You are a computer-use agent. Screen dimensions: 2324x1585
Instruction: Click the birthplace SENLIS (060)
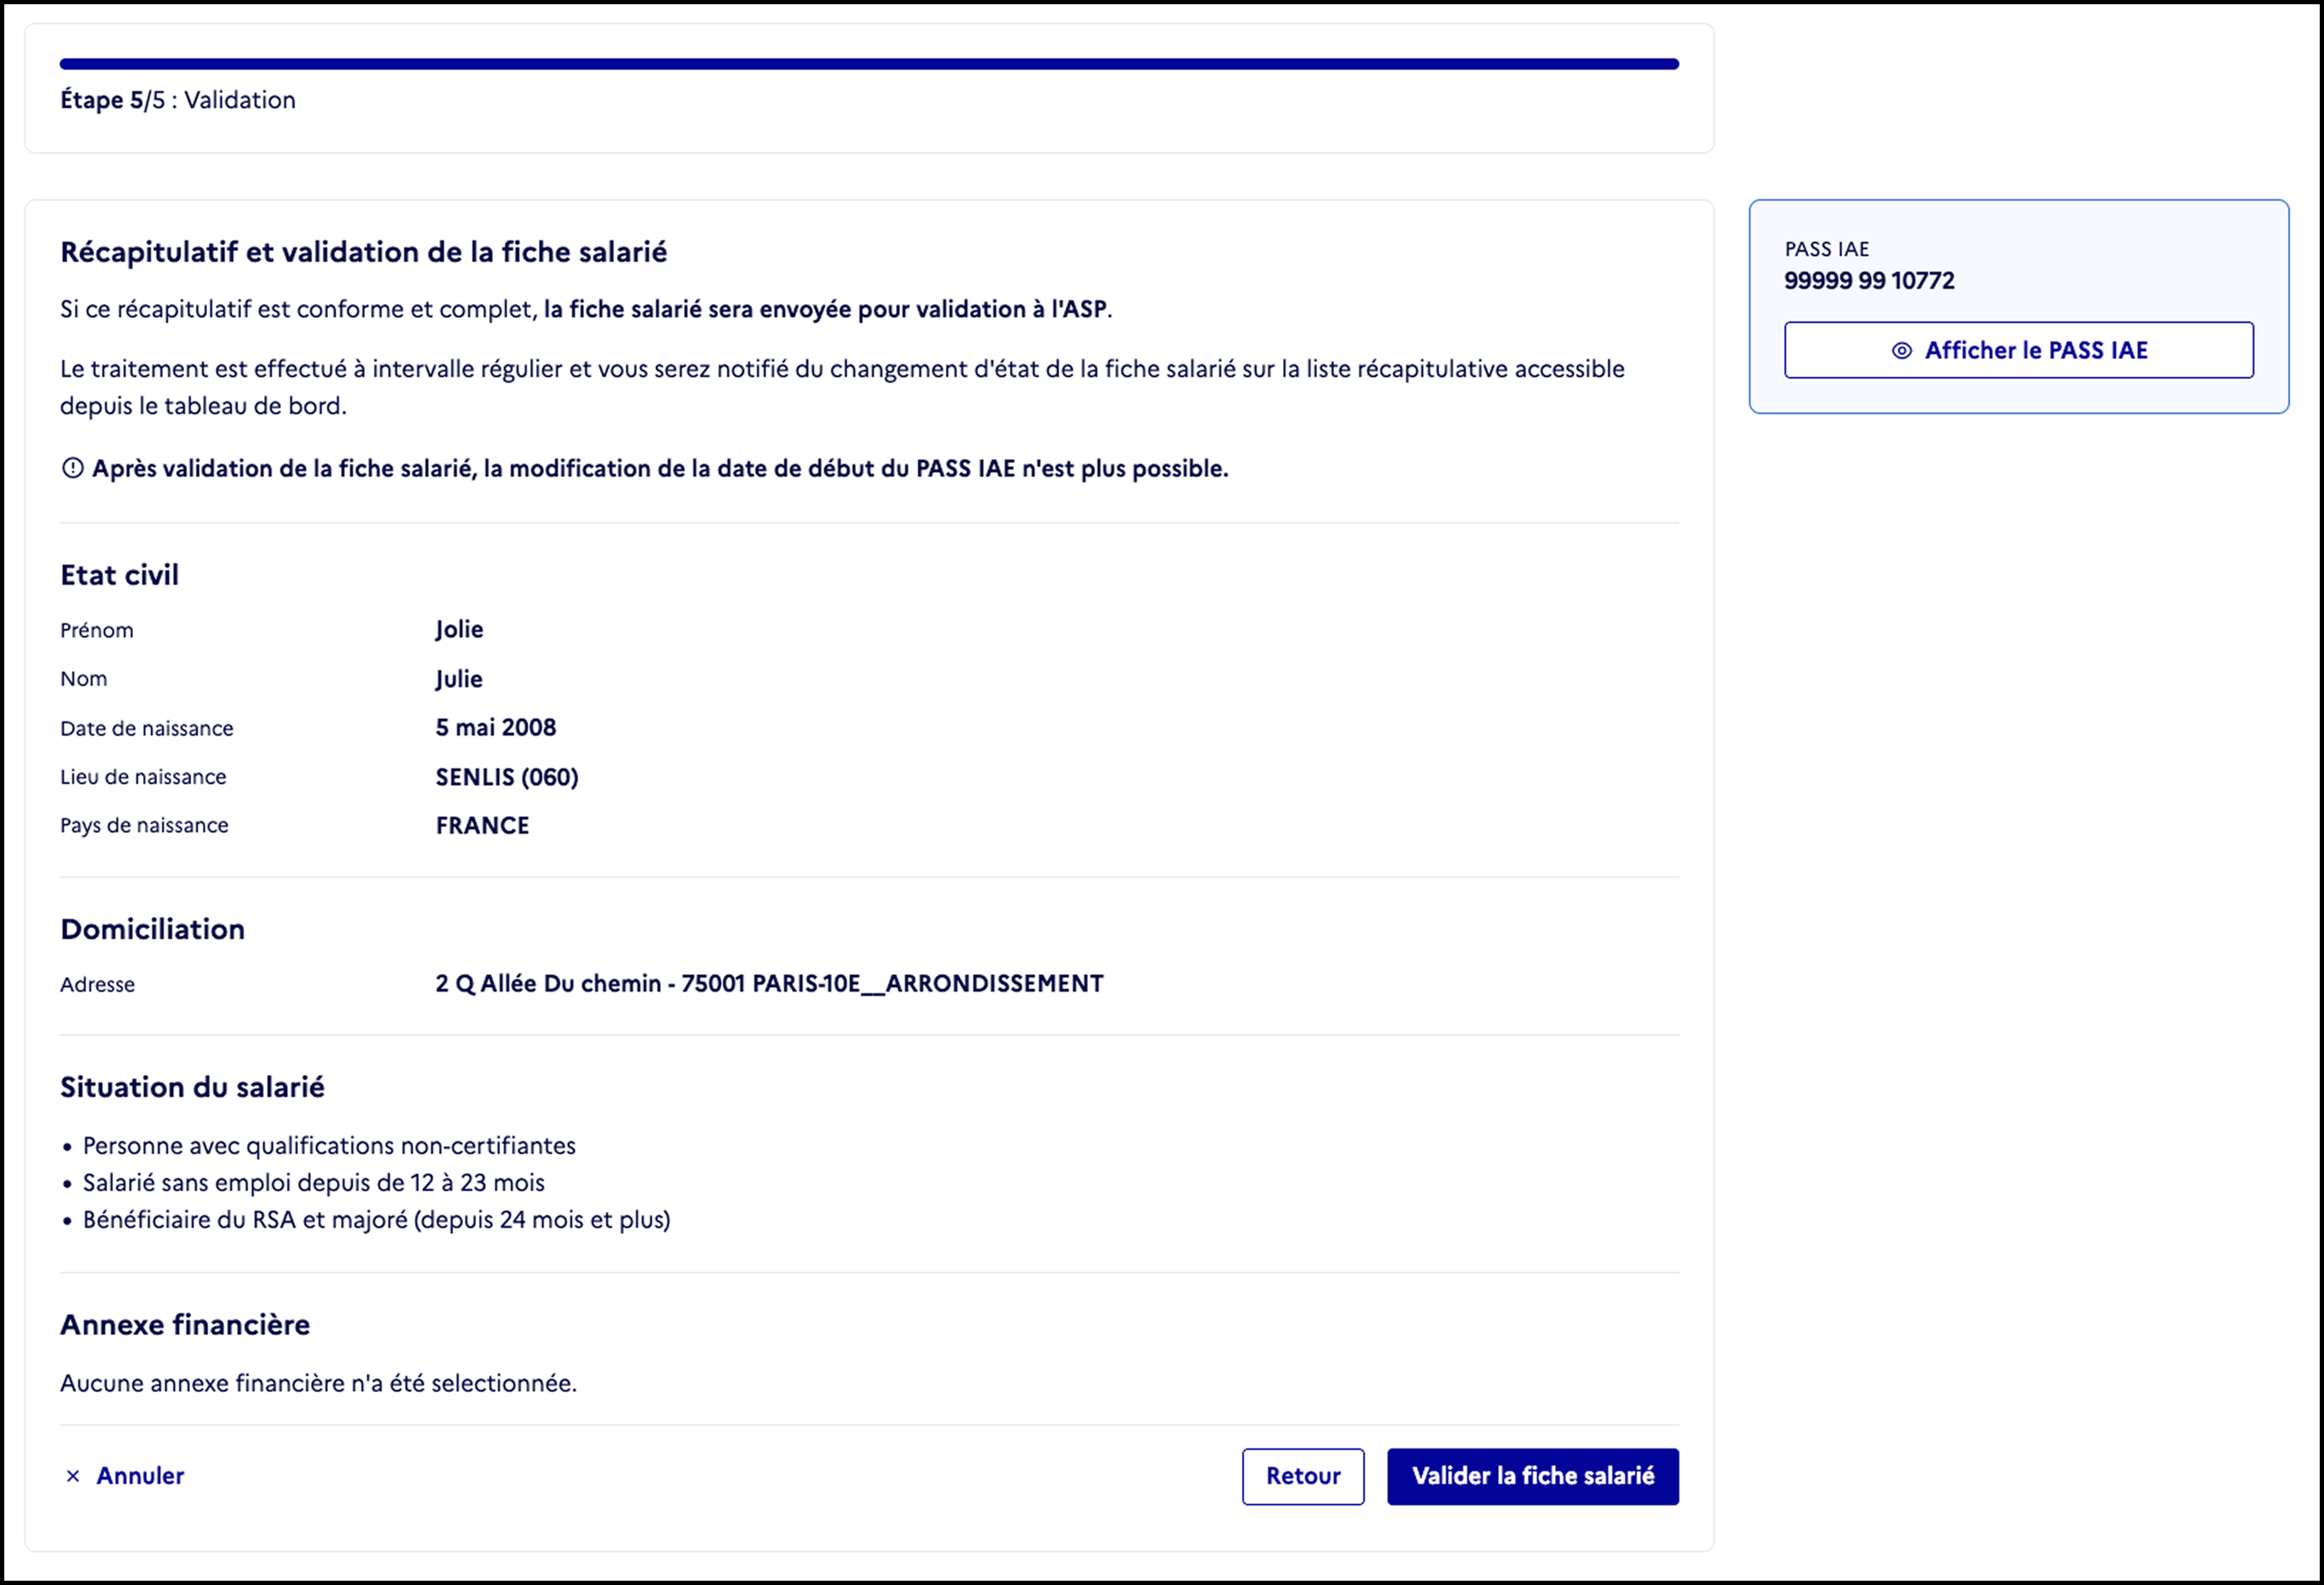(506, 777)
